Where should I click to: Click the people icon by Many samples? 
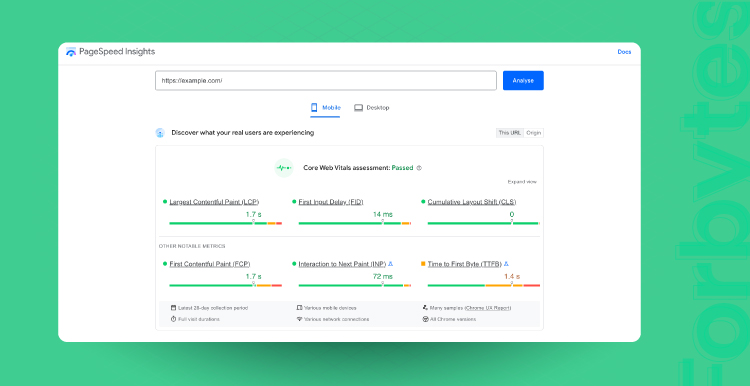click(425, 308)
